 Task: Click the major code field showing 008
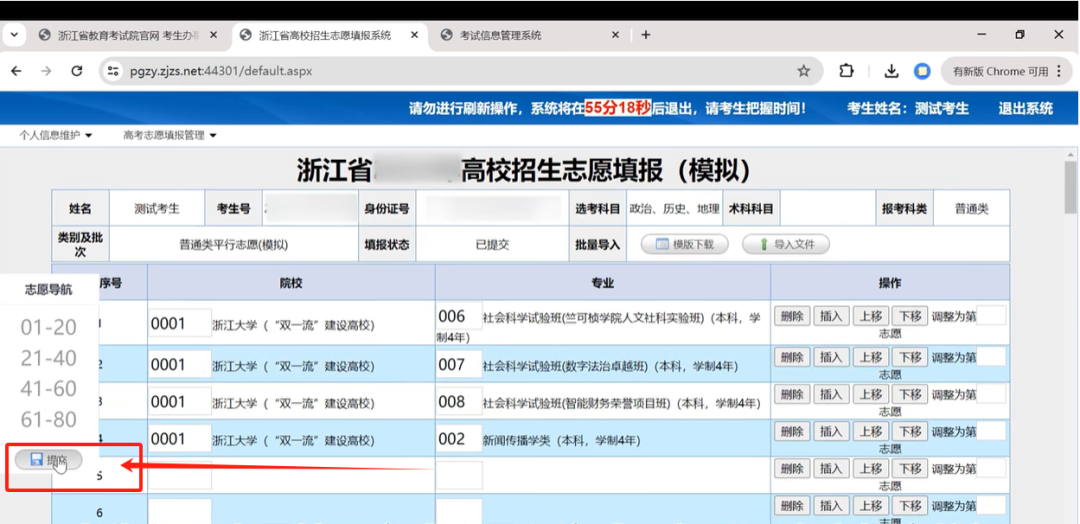[459, 401]
